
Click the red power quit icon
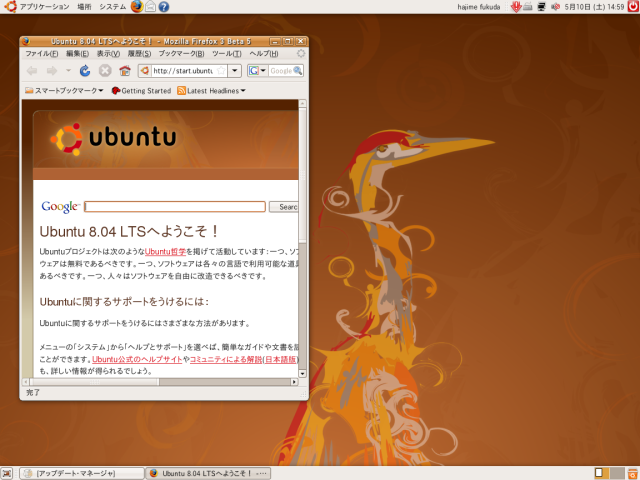(x=633, y=7)
